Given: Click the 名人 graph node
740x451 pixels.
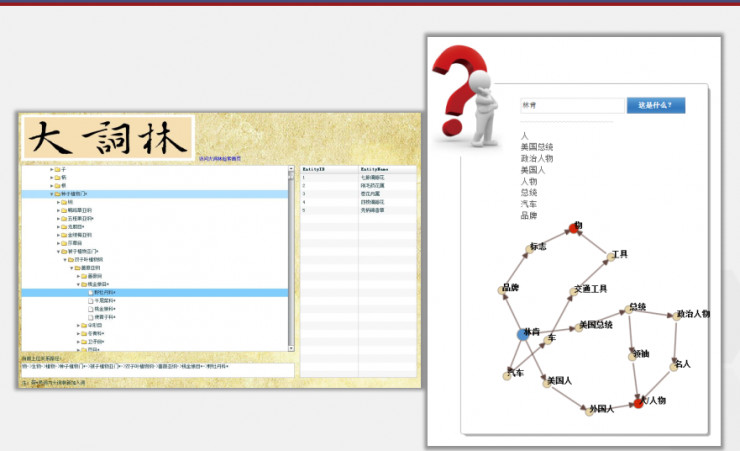Looking at the screenshot, I should (x=675, y=366).
